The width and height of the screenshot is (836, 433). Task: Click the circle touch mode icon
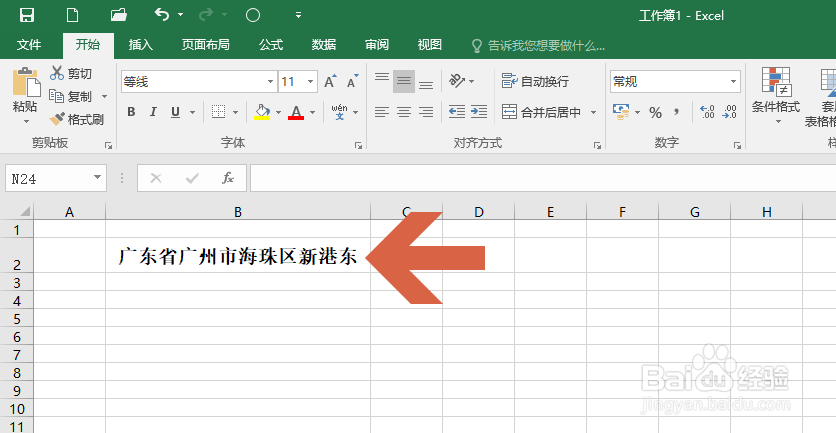click(253, 15)
